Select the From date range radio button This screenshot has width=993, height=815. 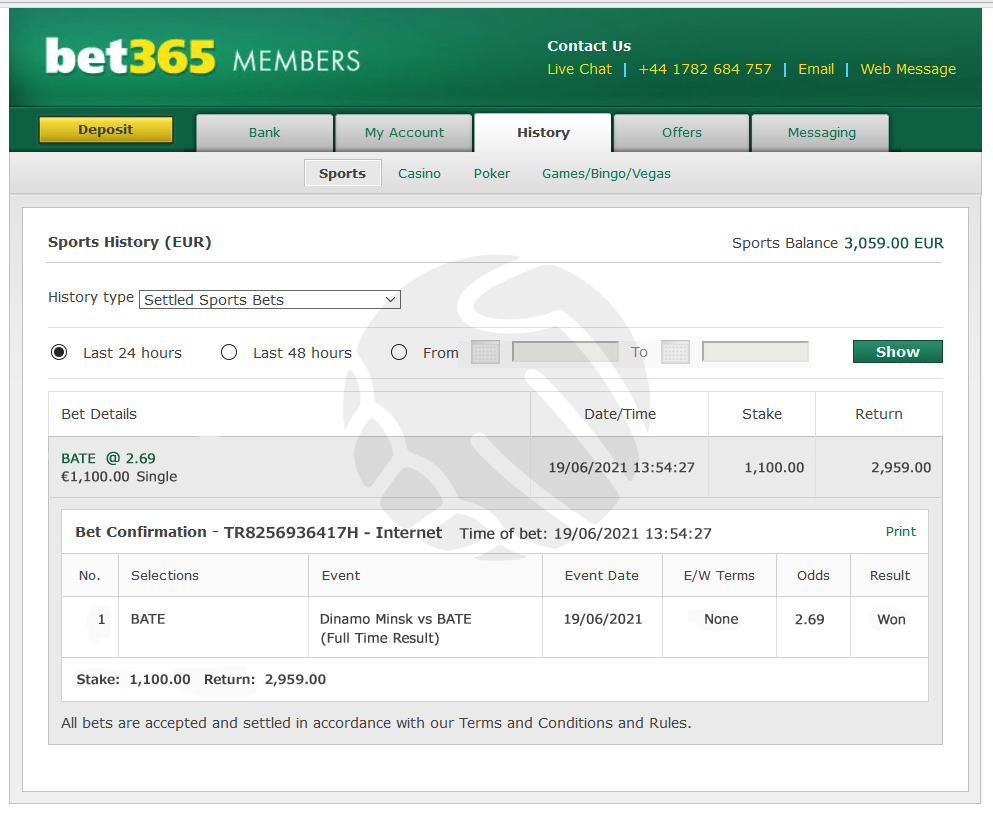[399, 352]
